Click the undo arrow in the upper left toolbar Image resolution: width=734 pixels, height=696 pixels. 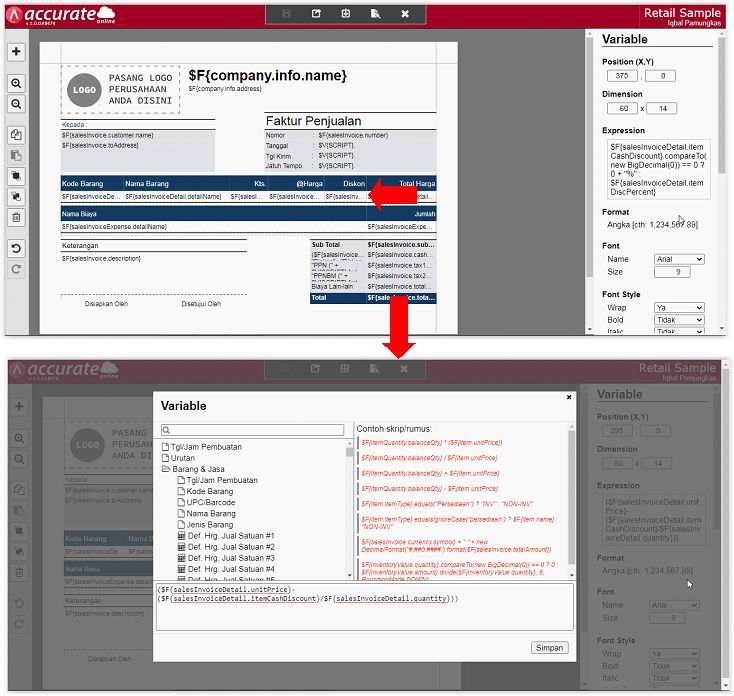[16, 248]
